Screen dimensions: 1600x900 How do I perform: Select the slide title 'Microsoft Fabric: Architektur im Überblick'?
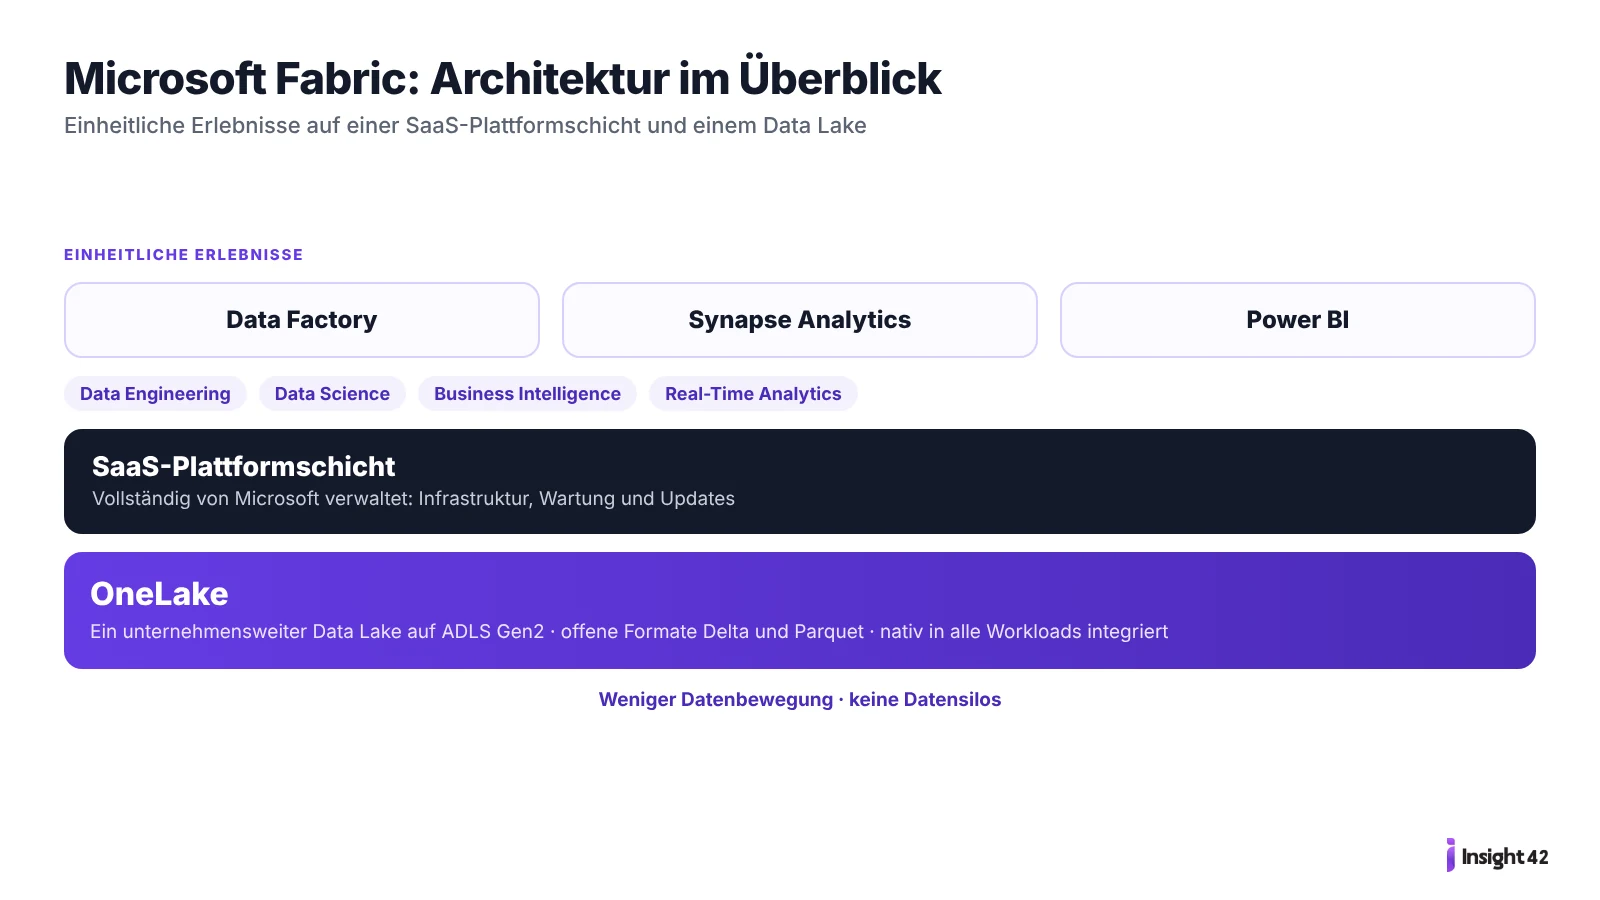[502, 78]
